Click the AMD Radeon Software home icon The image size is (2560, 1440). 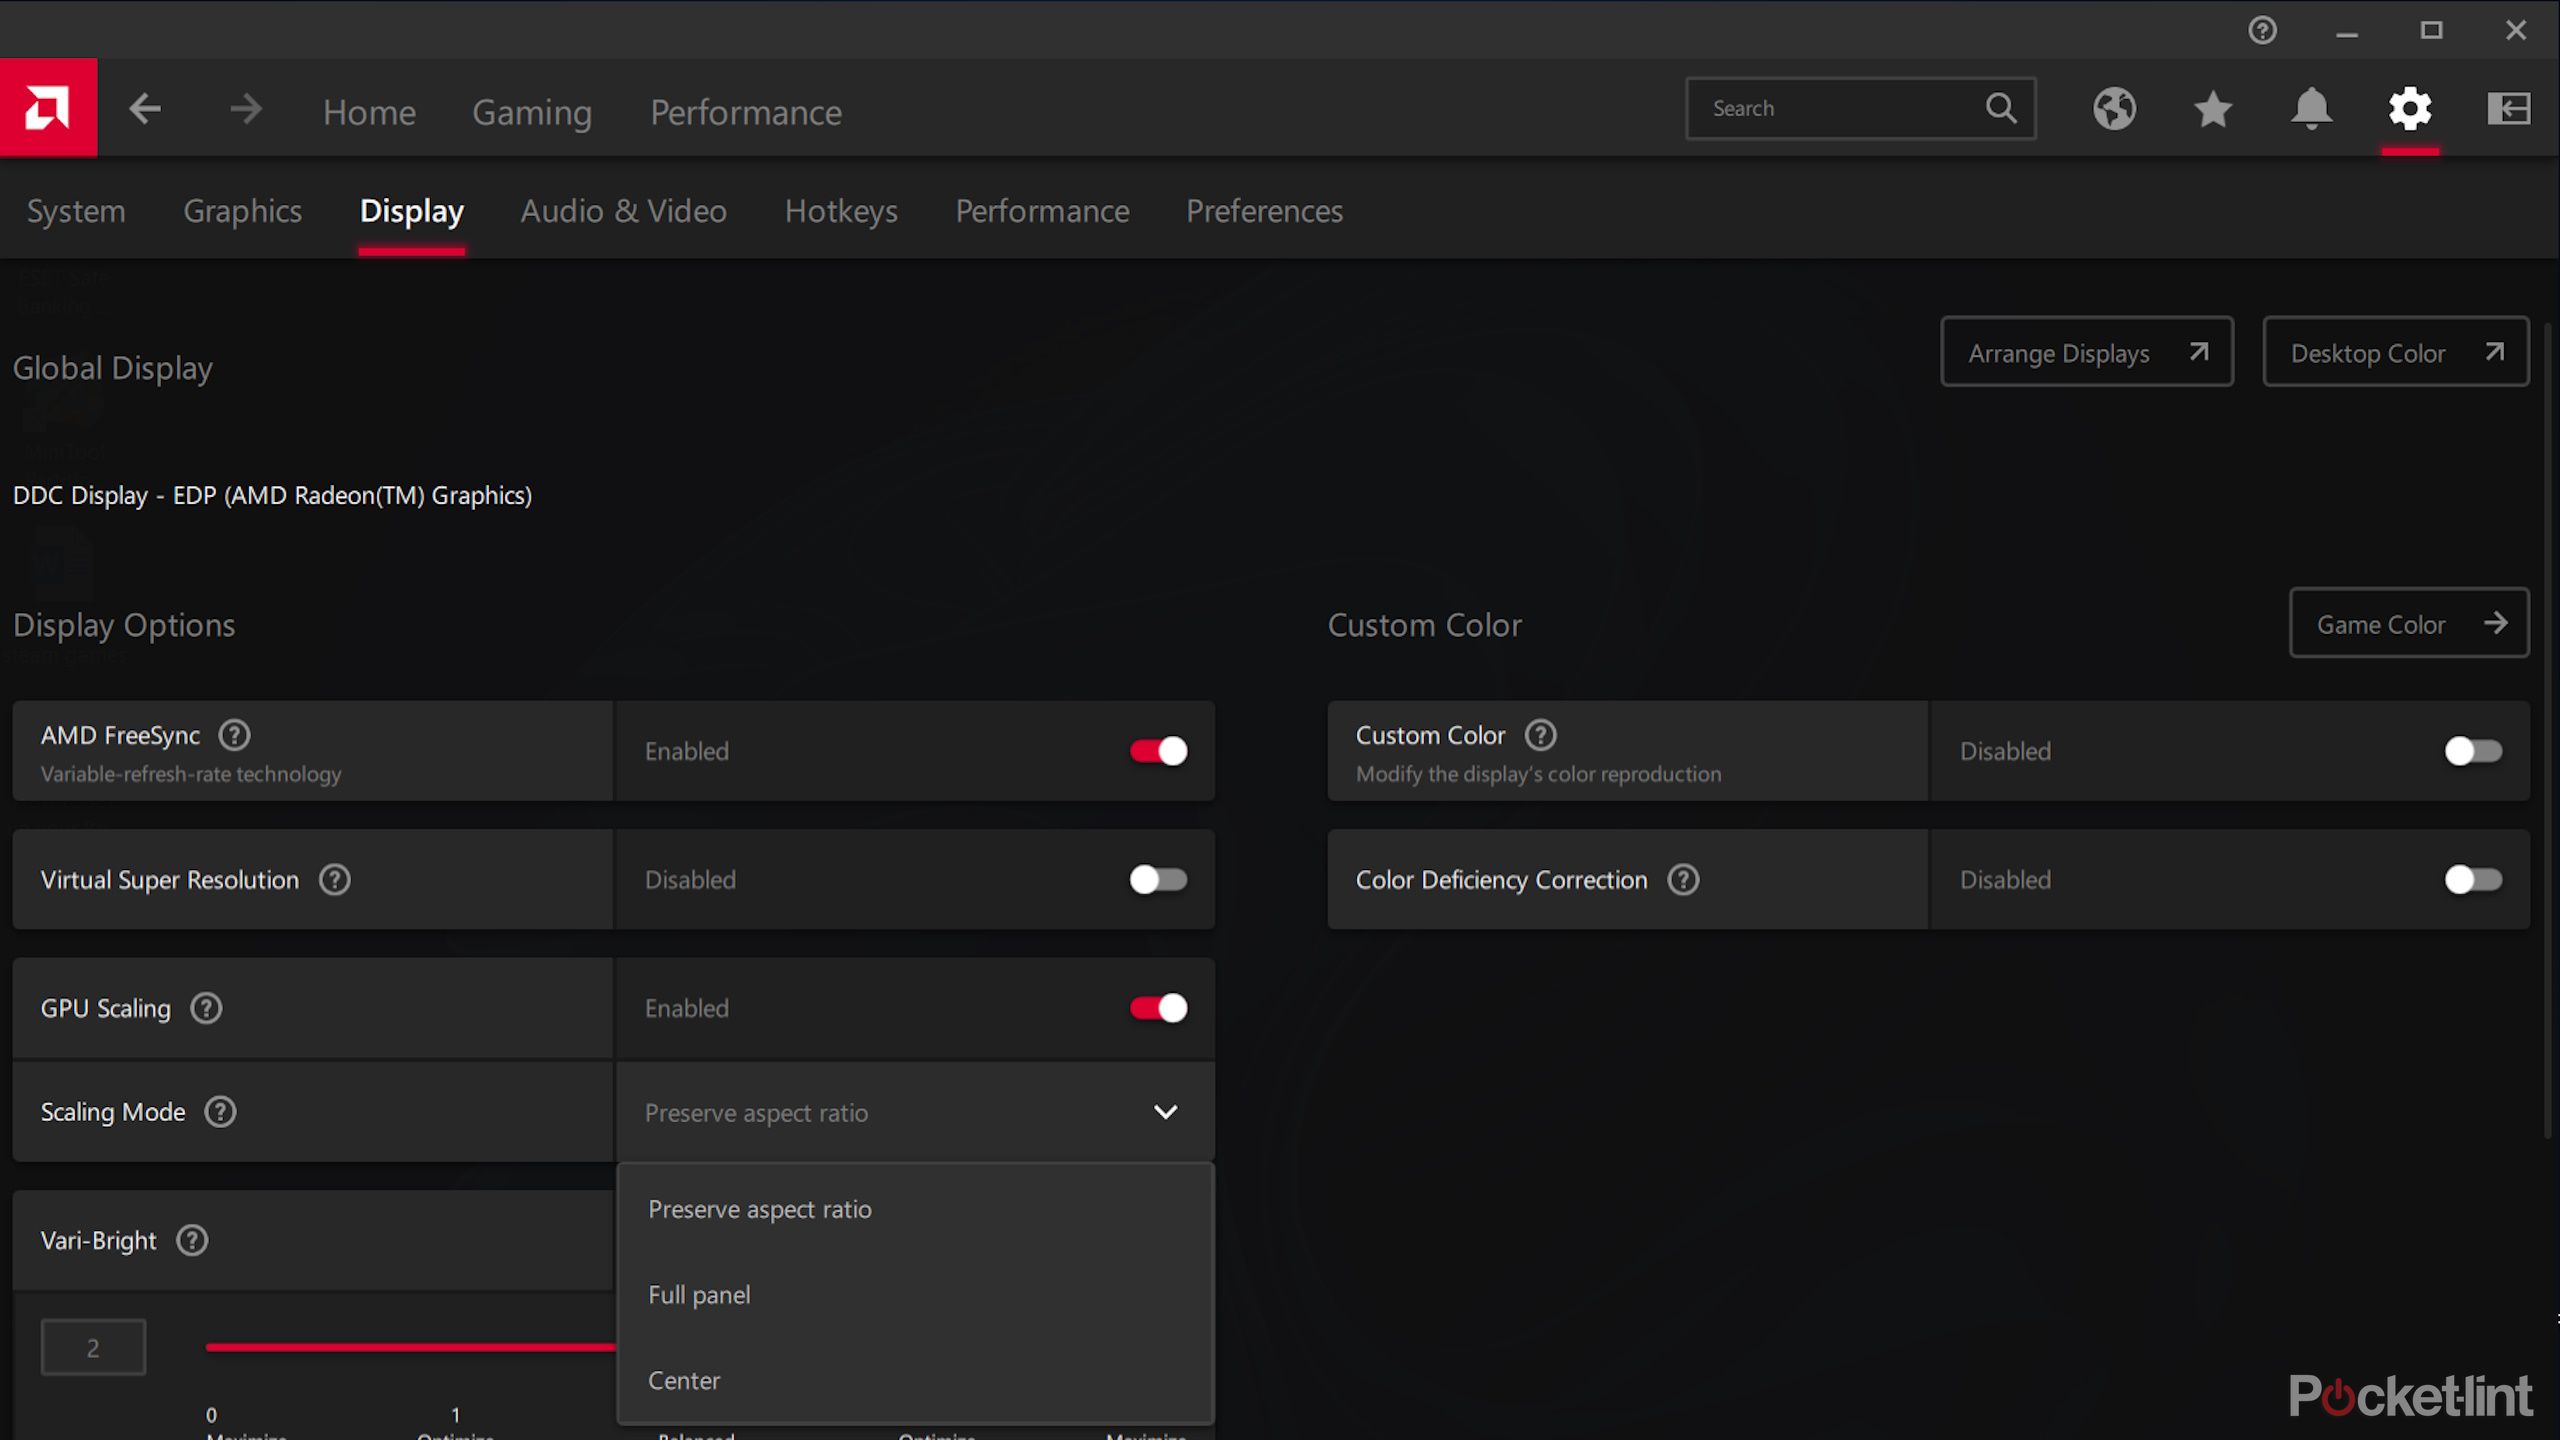(x=47, y=107)
